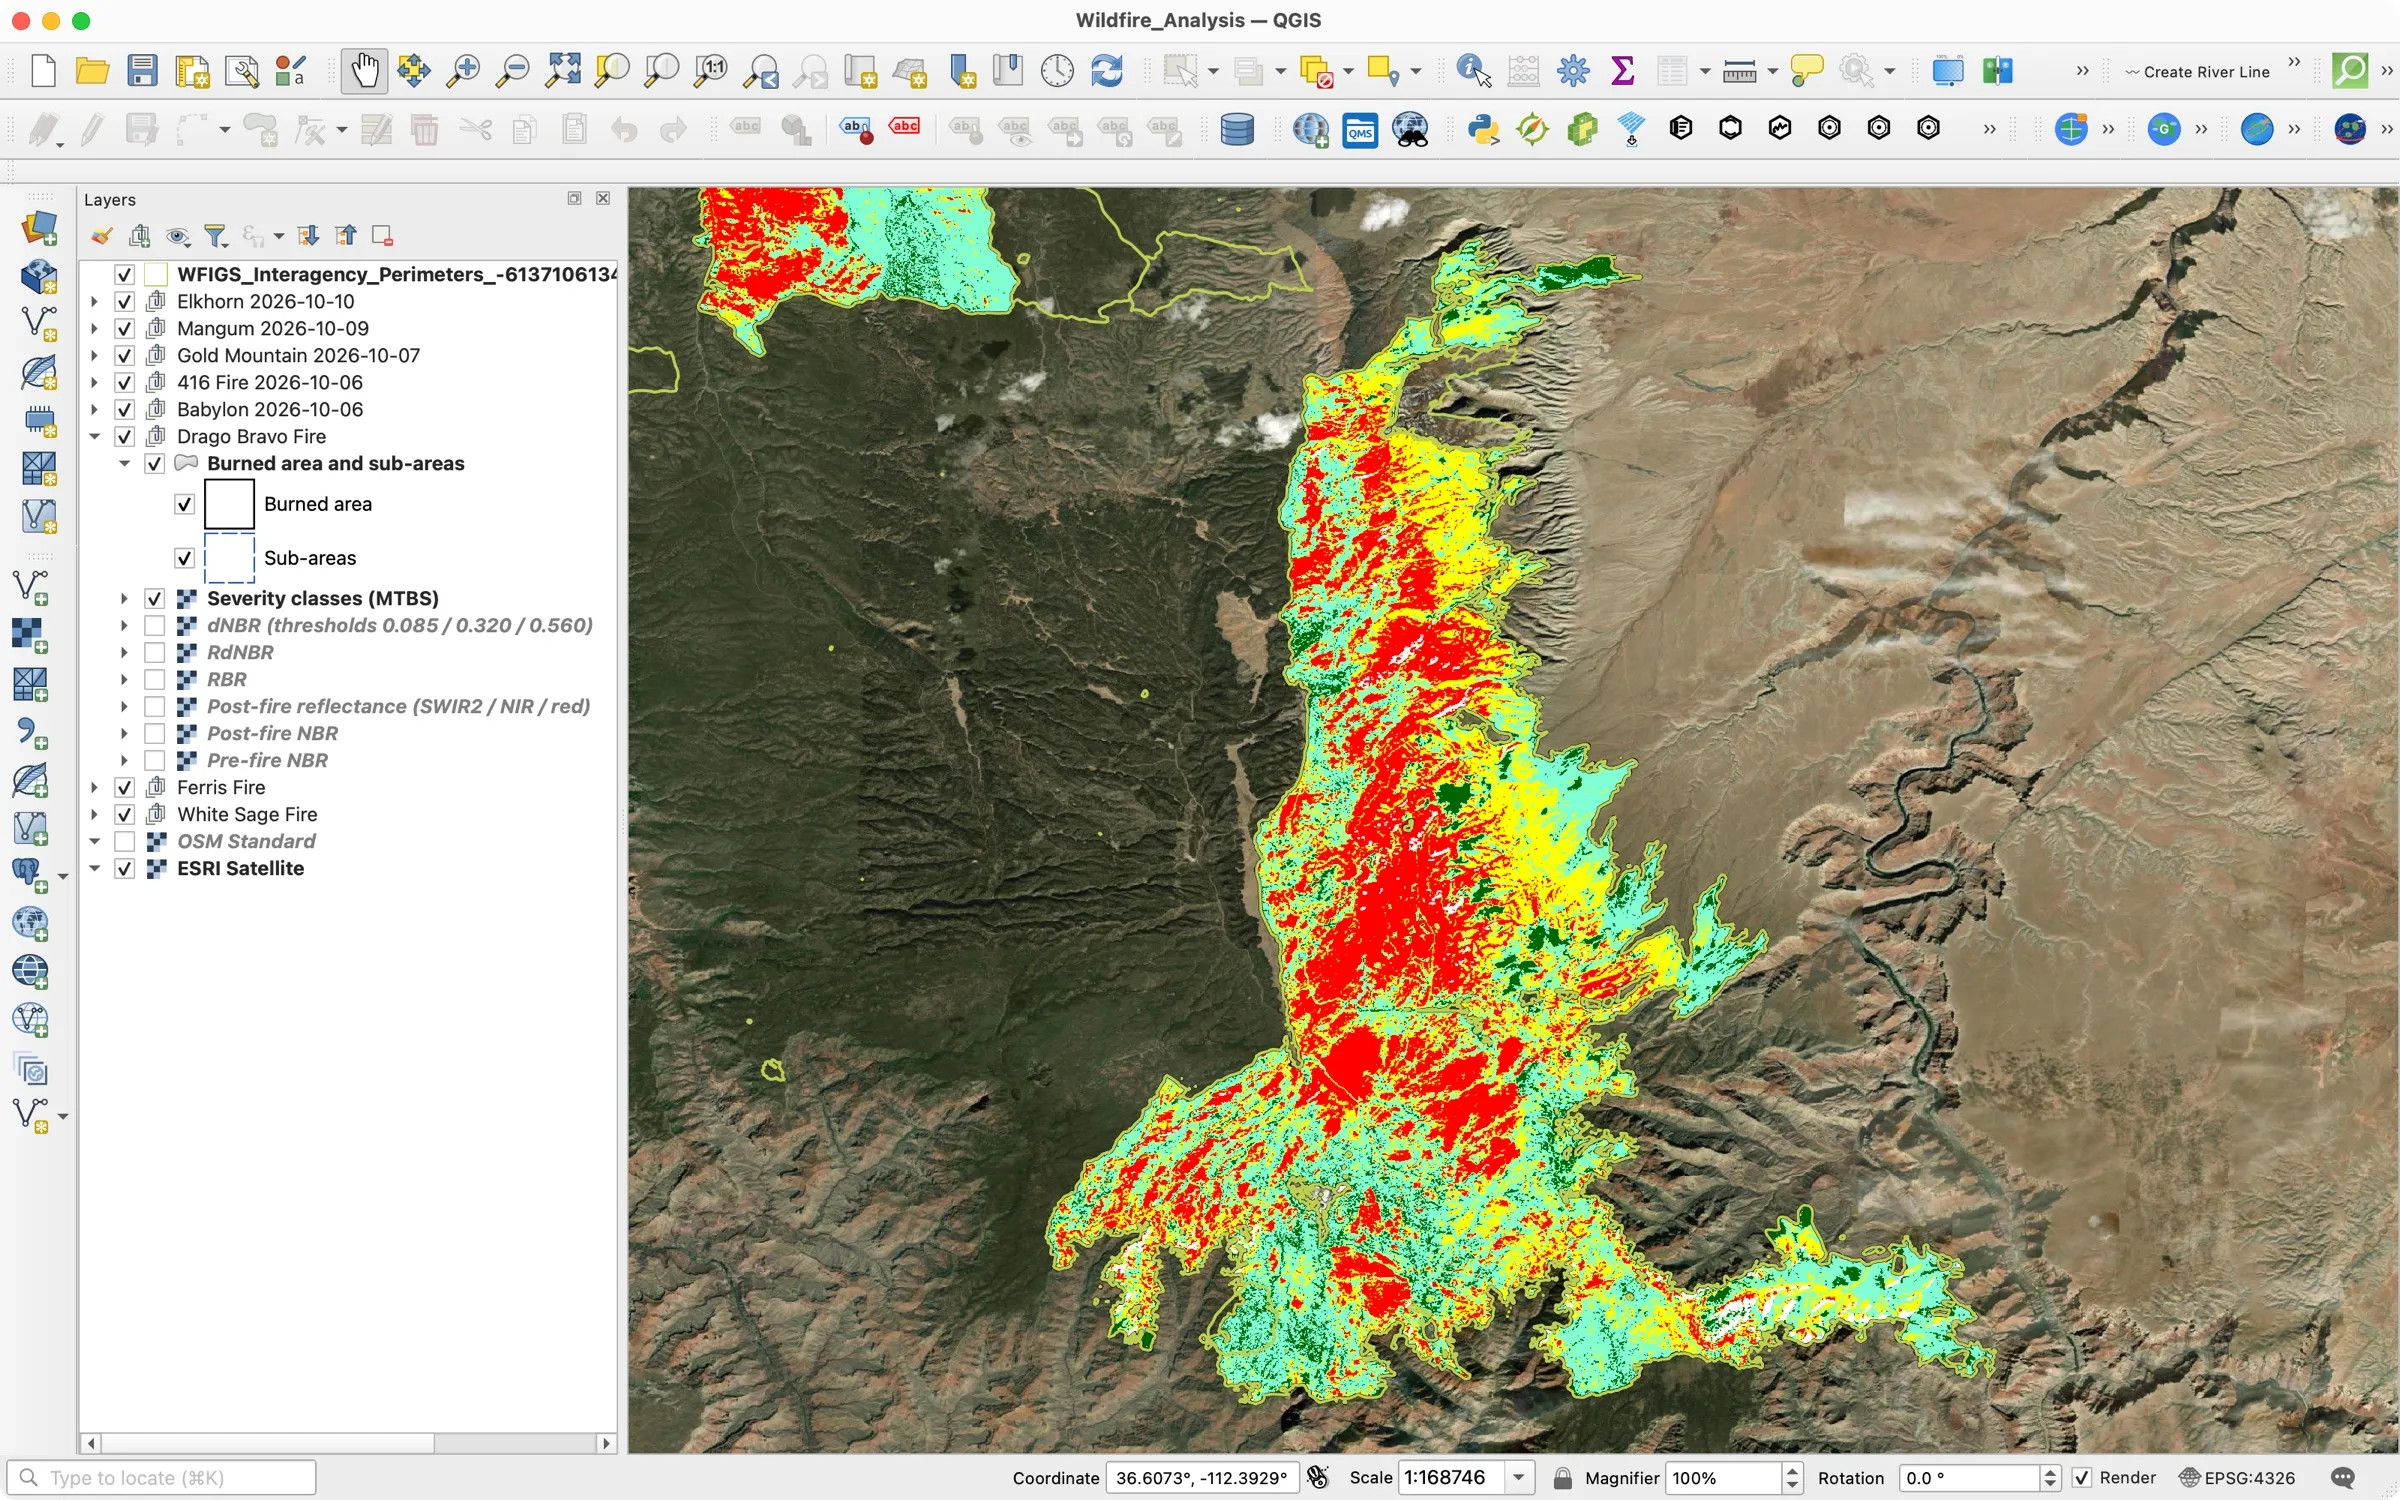Click the Filter Legend funnel icon
The width and height of the screenshot is (2400, 1500).
216,236
